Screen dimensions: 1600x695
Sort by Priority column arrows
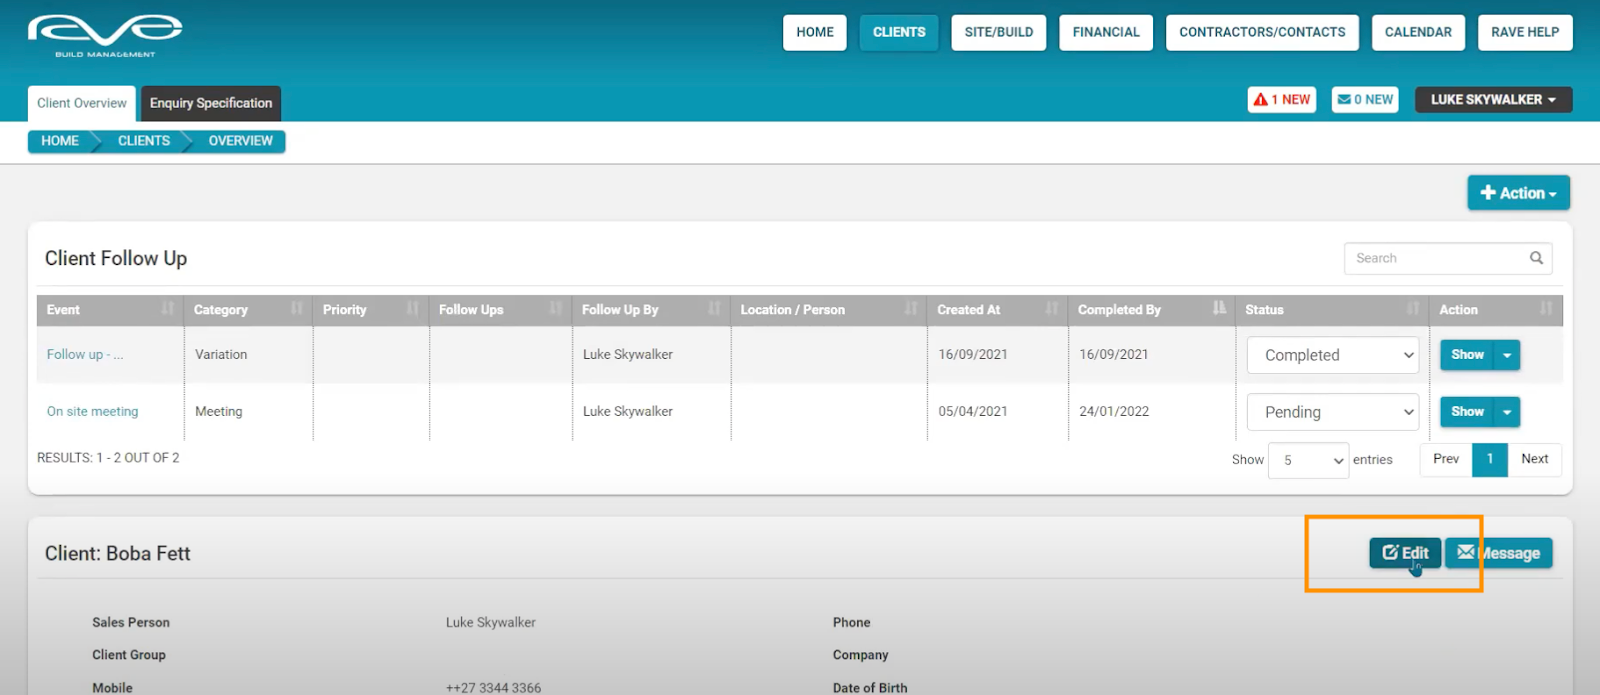tap(413, 309)
